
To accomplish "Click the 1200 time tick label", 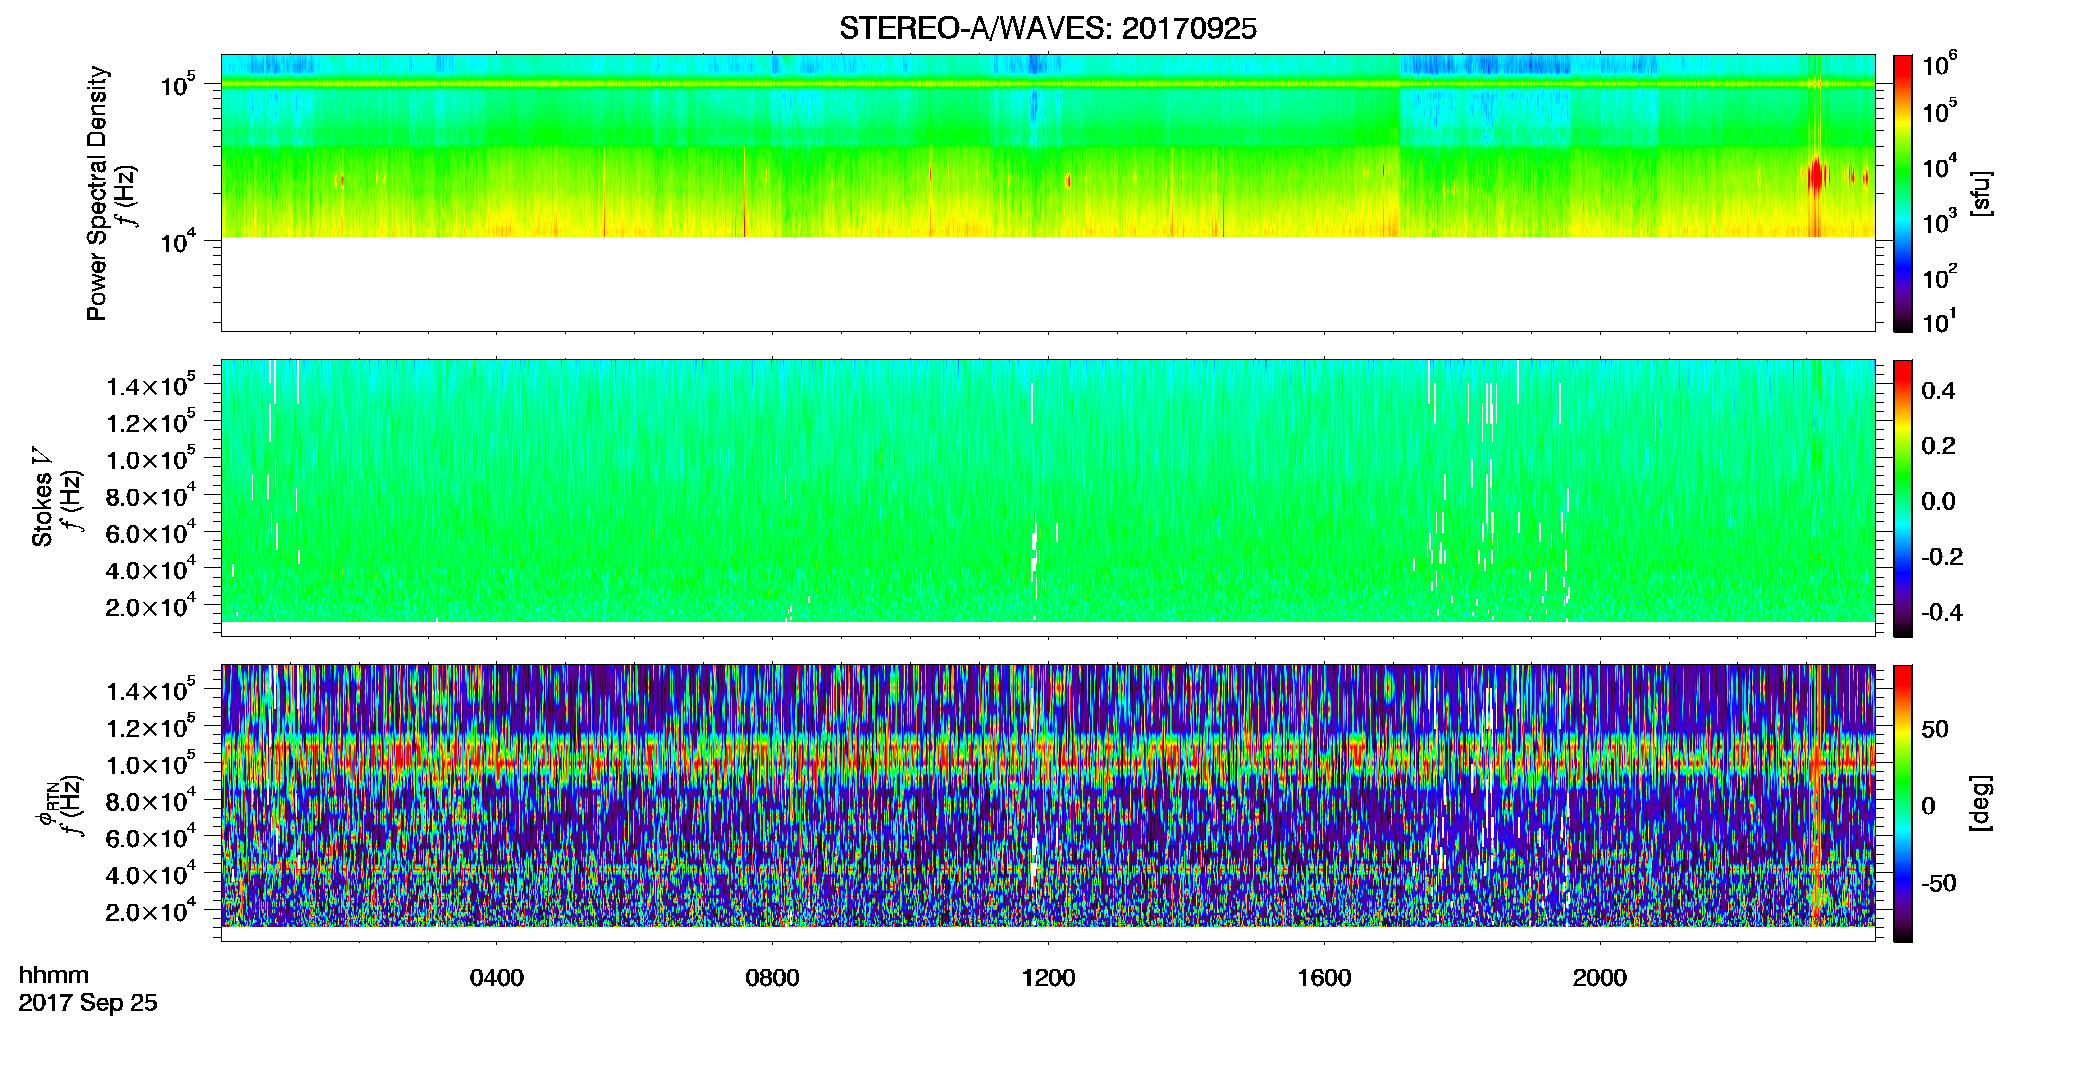I will [x=1048, y=978].
